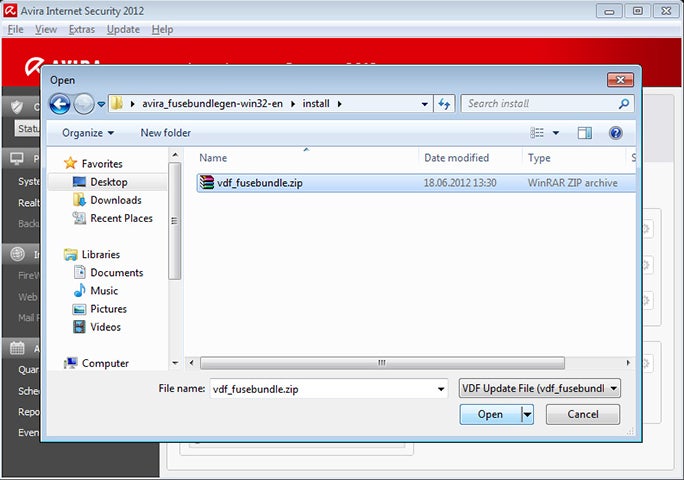684x480 pixels.
Task: Click the Avira umbrella icon in title bar
Action: coord(10,10)
